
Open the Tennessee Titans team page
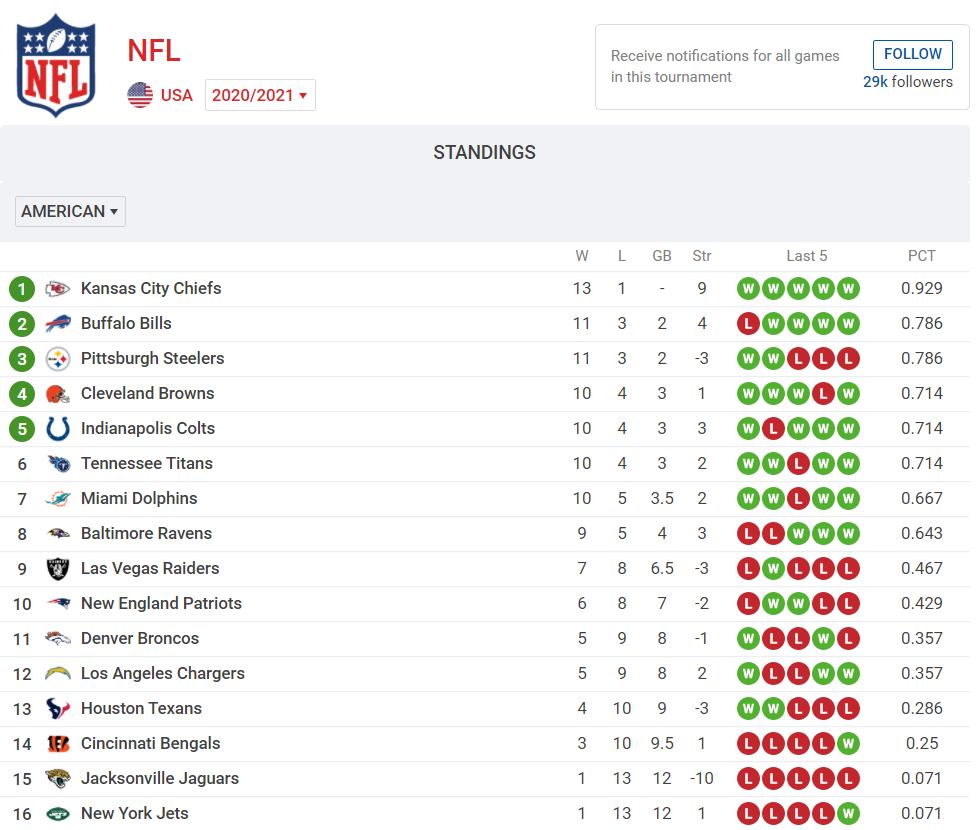coord(147,463)
